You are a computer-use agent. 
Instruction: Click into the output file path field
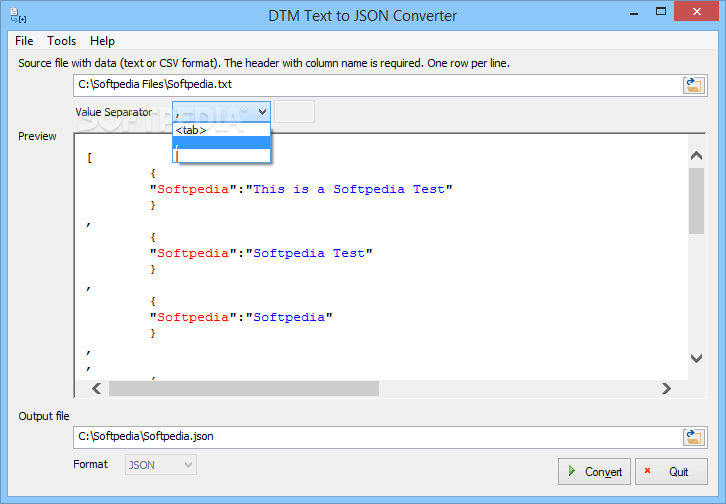pos(377,437)
